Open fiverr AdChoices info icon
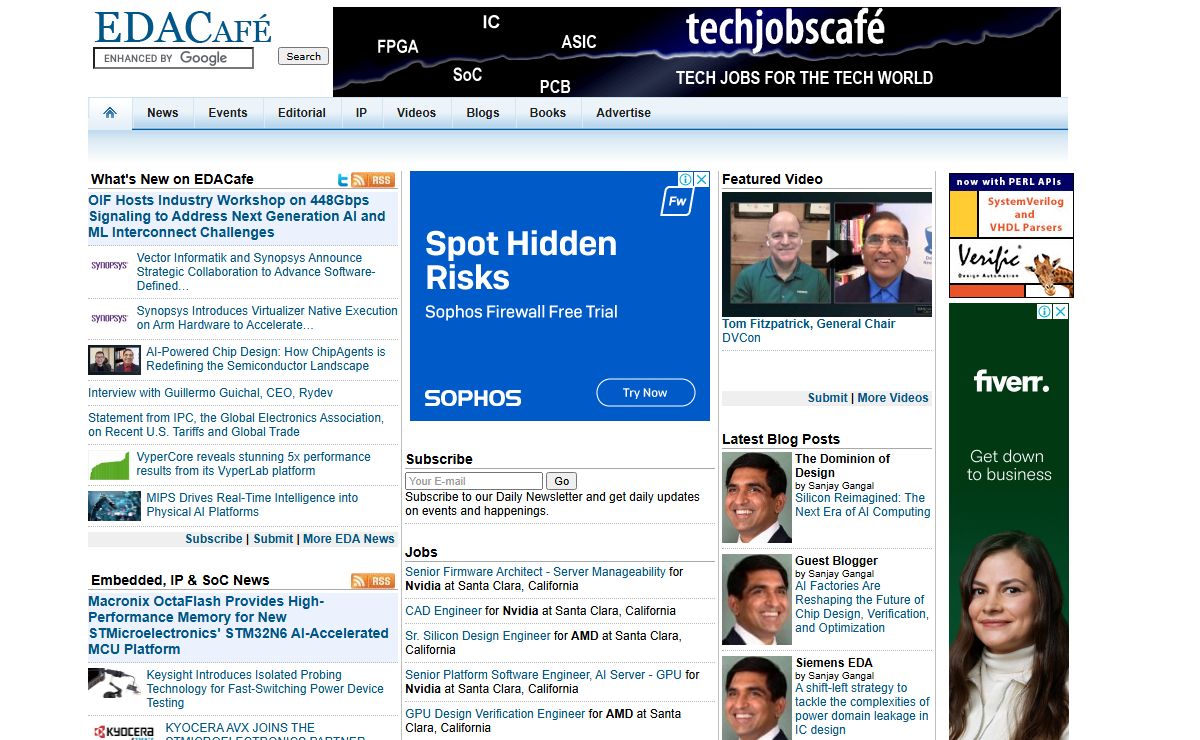The height and width of the screenshot is (740, 1200). coord(1045,312)
